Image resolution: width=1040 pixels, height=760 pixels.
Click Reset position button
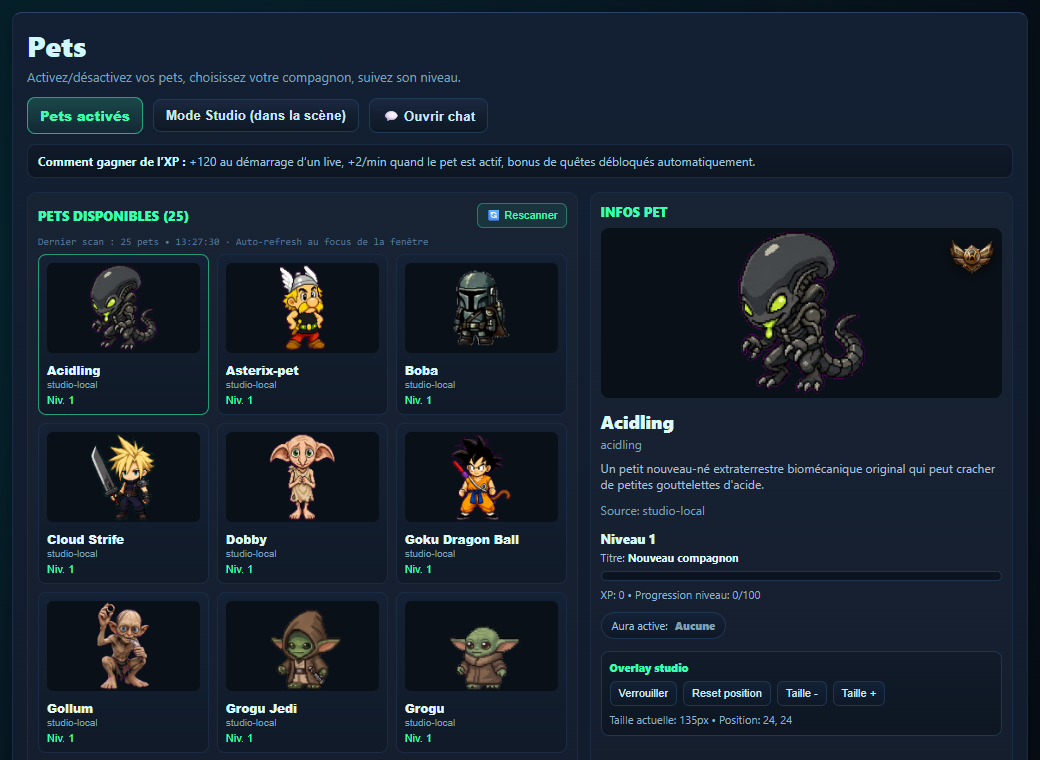point(727,693)
